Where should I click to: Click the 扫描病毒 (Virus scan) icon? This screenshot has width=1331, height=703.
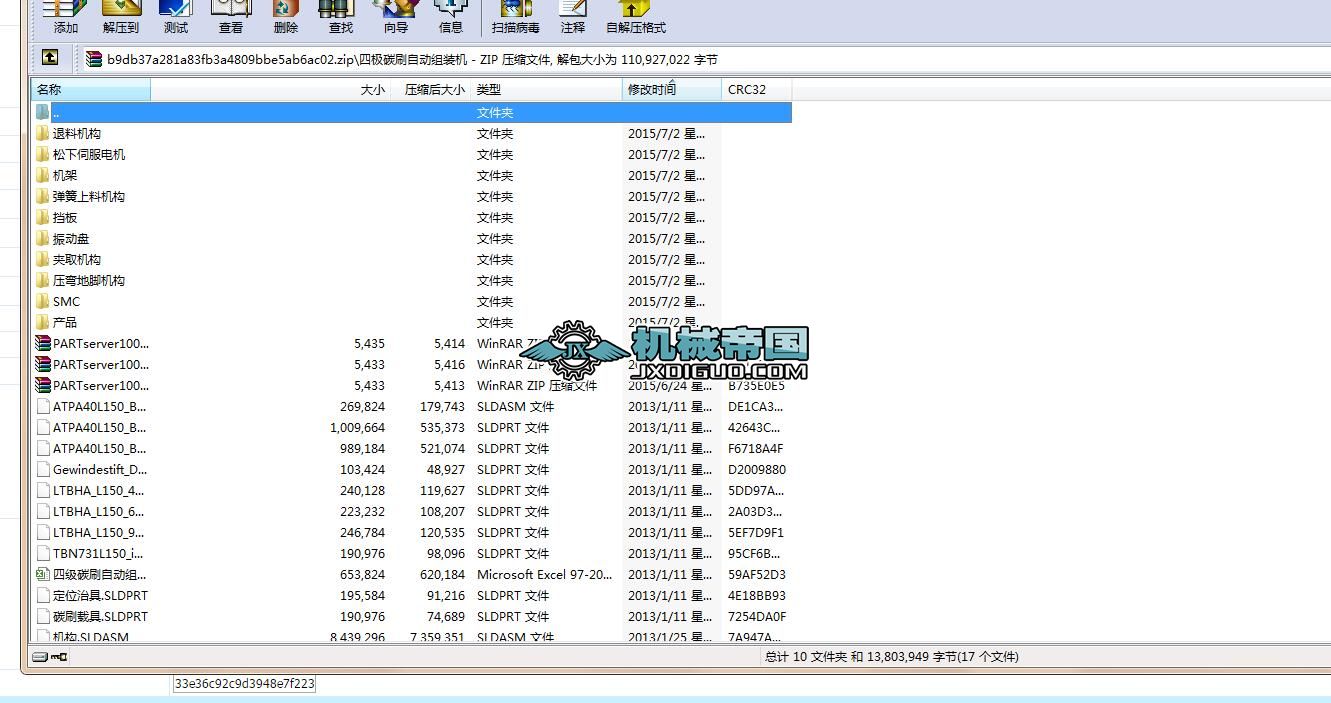(515, 10)
